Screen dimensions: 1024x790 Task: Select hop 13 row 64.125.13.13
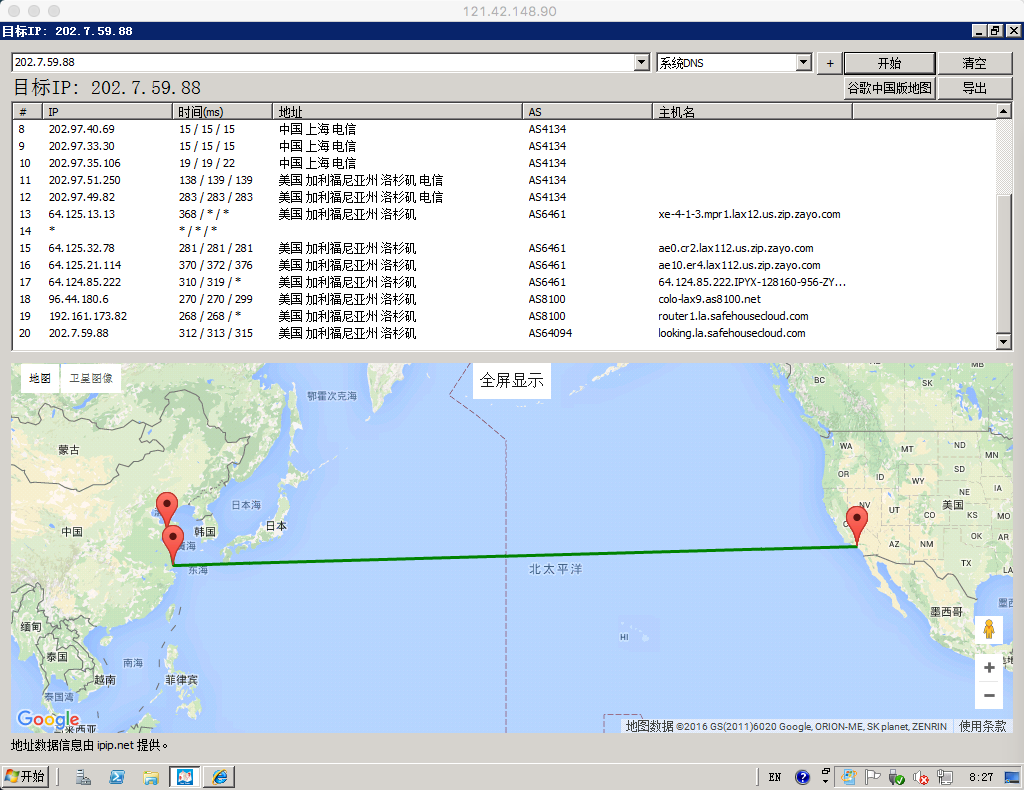[505, 214]
